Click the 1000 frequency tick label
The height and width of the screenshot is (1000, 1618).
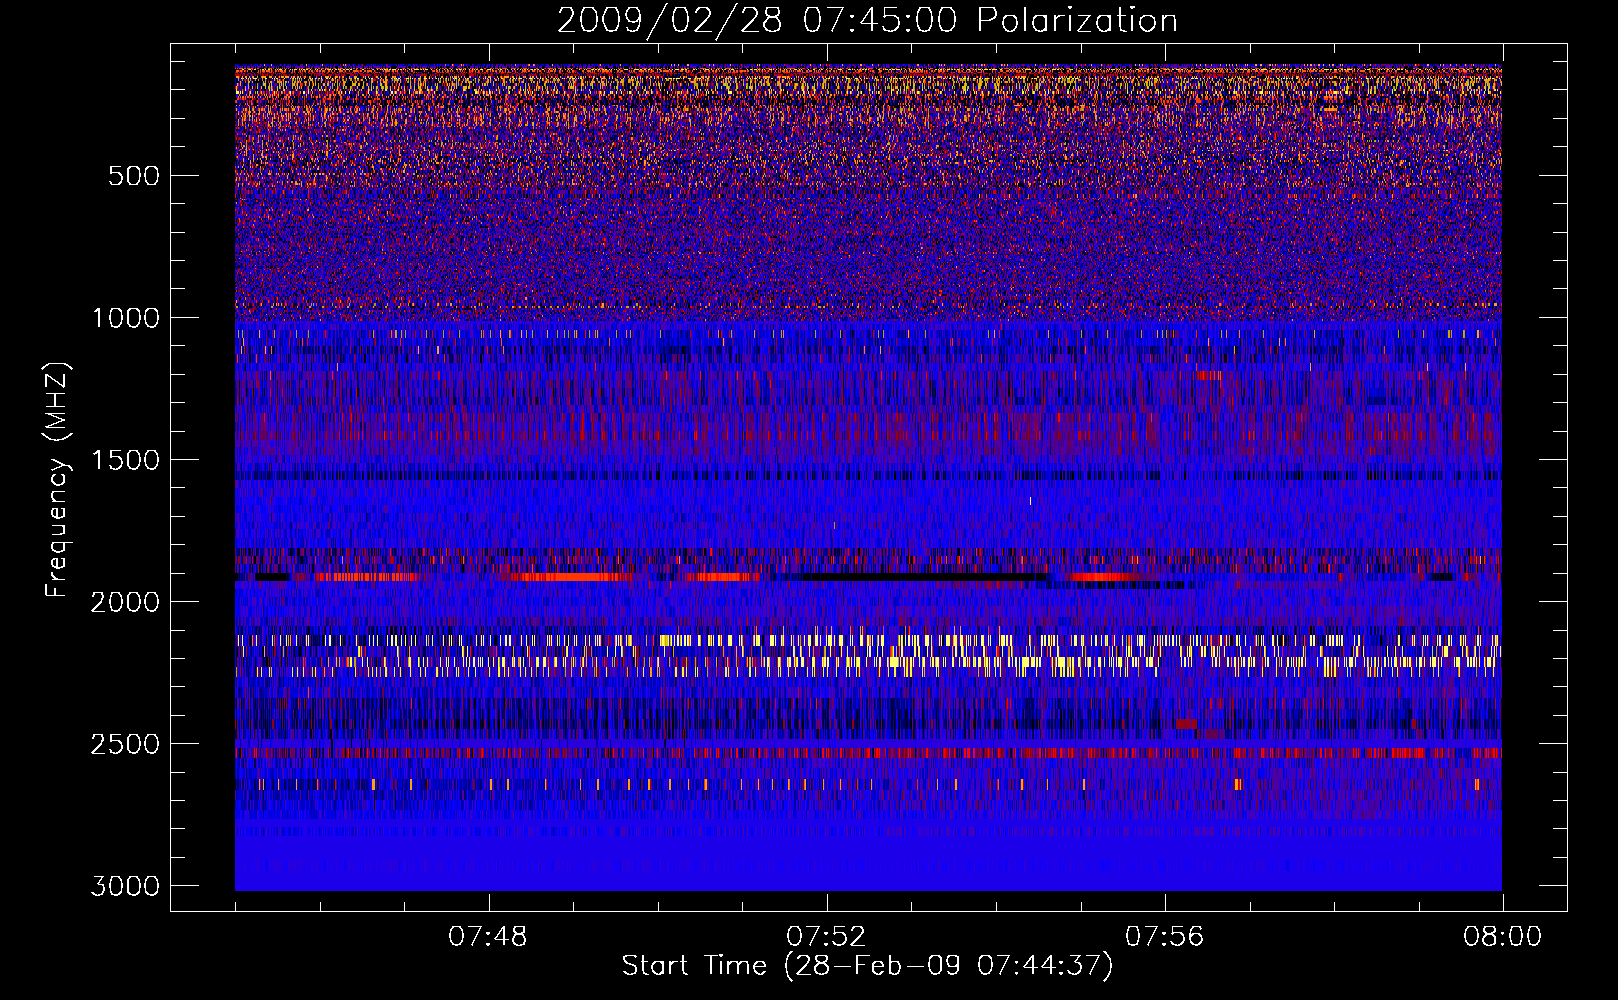point(125,318)
